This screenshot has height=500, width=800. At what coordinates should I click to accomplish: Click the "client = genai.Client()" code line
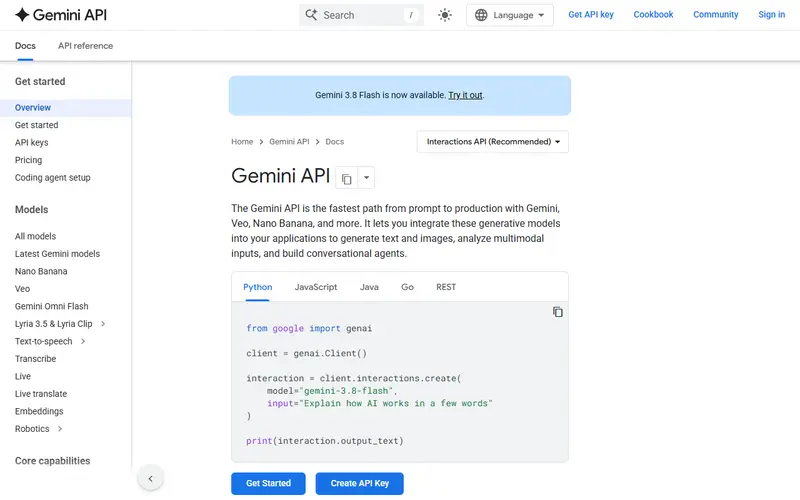[306, 354]
